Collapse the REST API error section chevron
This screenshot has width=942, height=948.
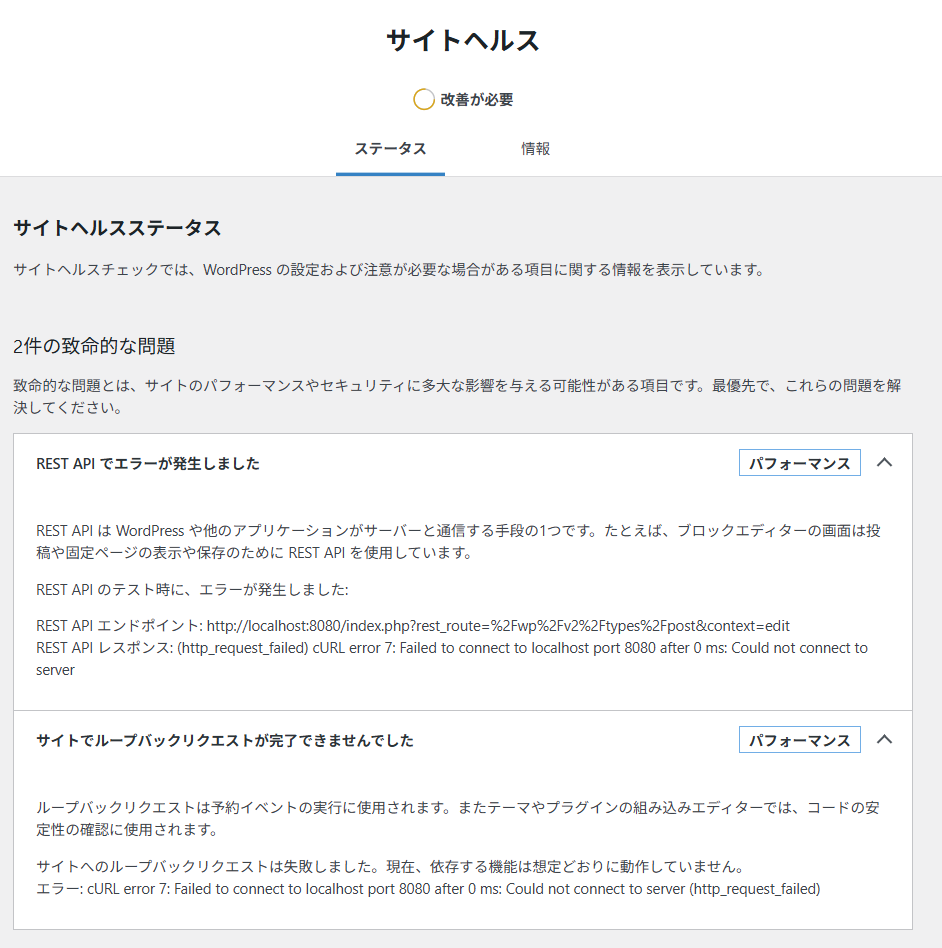884,463
